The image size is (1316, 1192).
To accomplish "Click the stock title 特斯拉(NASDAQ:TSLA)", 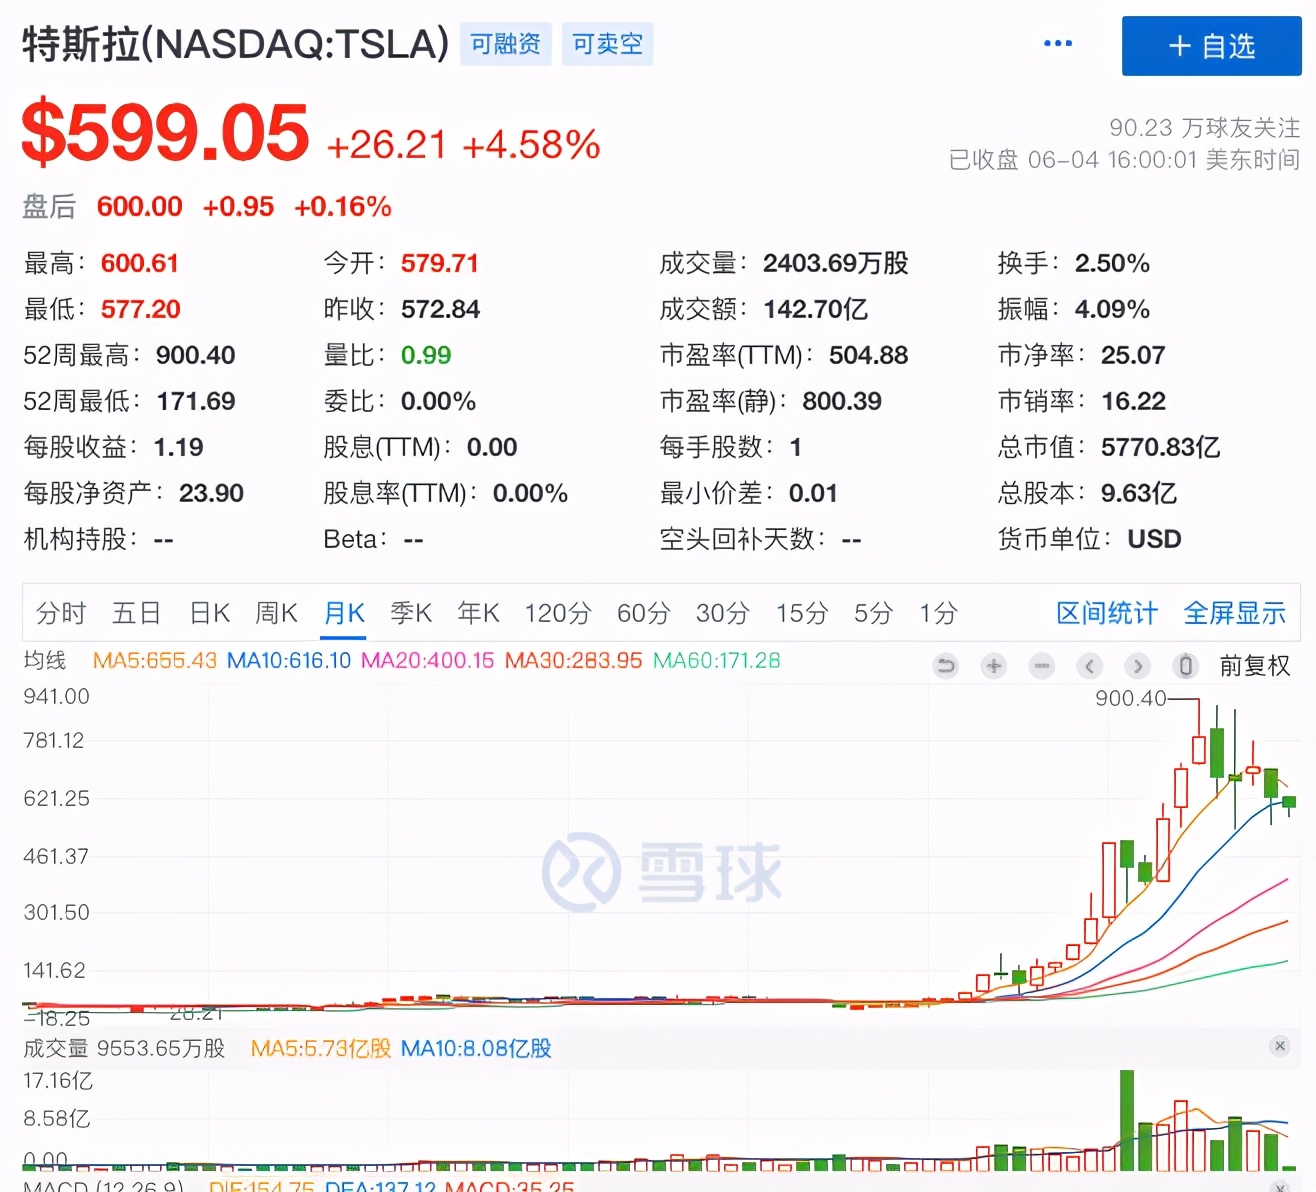I will tap(236, 44).
